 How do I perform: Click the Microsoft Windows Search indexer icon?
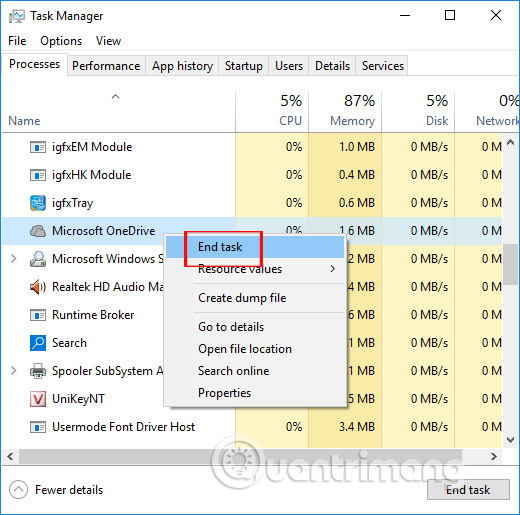[x=38, y=259]
